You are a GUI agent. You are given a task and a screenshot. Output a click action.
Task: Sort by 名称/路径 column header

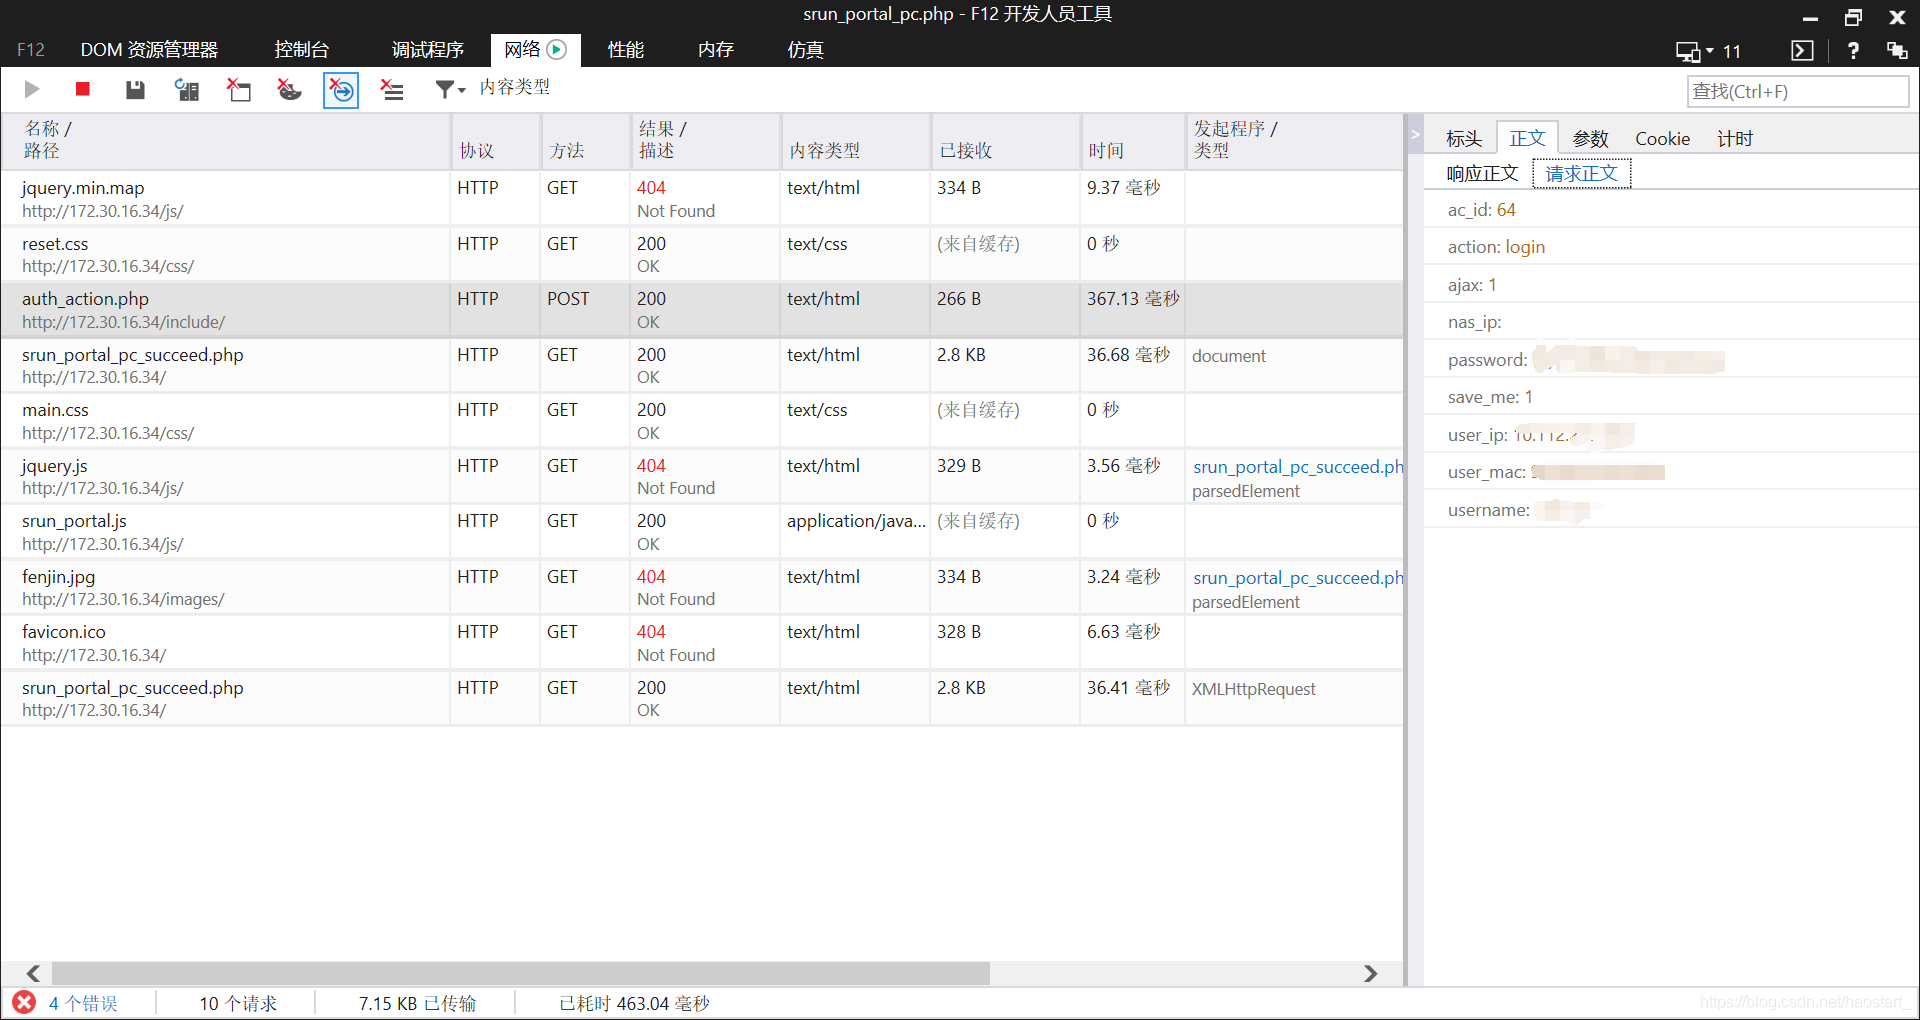[225, 140]
